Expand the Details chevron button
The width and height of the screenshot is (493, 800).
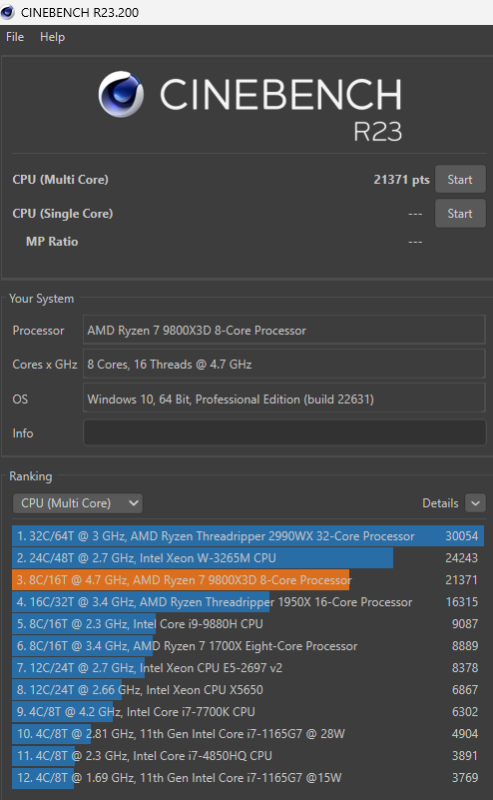pyautogui.click(x=475, y=503)
